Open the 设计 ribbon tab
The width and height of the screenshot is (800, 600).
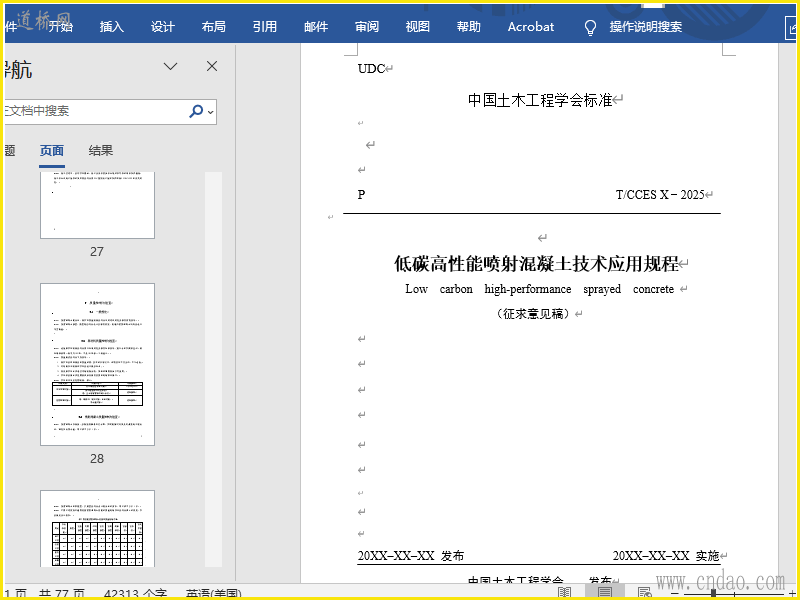pyautogui.click(x=163, y=27)
